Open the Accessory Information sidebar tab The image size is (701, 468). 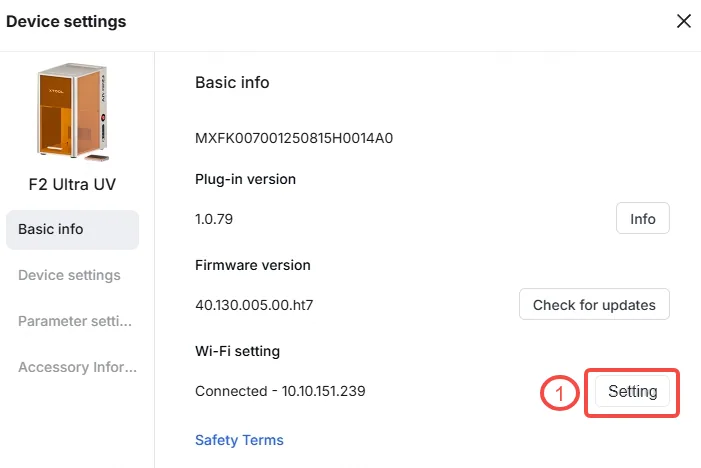[77, 367]
